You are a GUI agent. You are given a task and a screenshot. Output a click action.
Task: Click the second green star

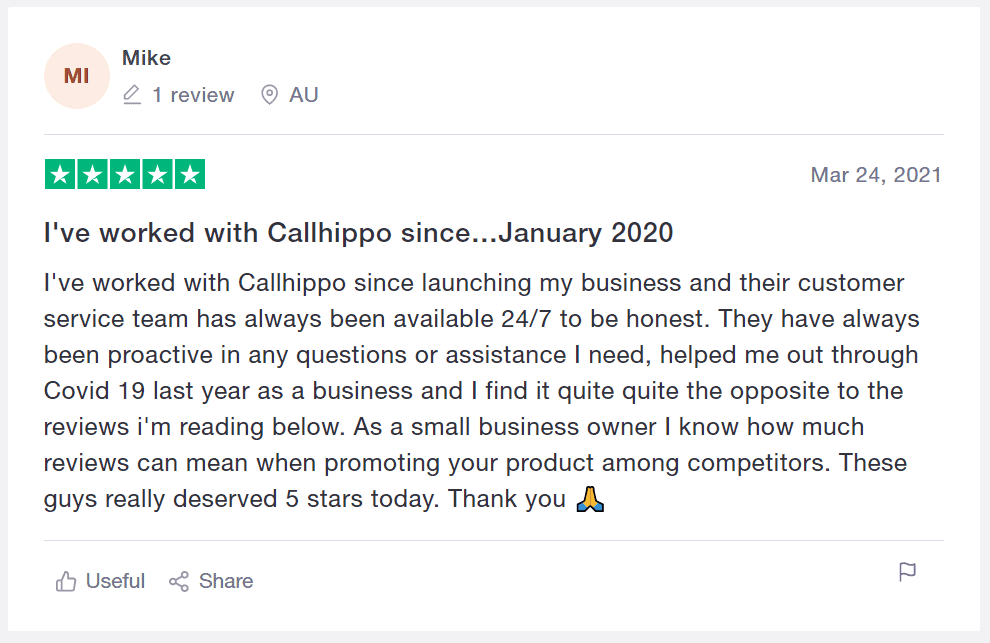93,174
